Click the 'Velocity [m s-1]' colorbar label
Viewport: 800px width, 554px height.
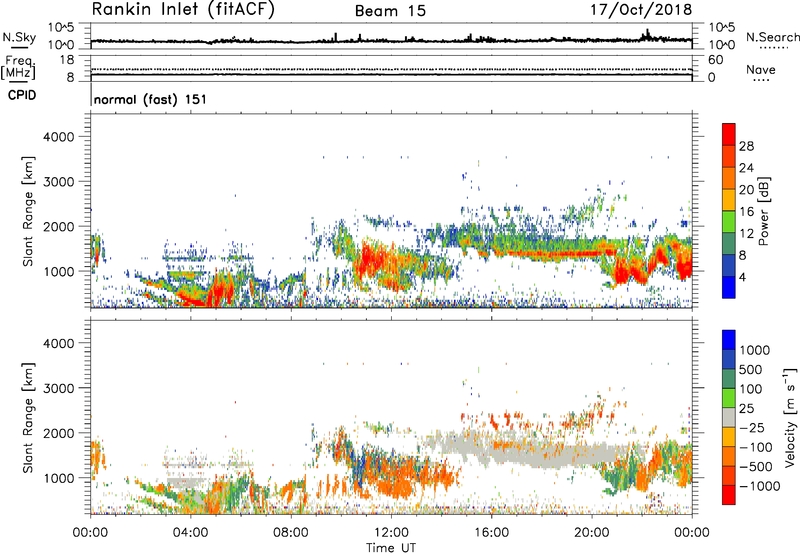(x=789, y=417)
